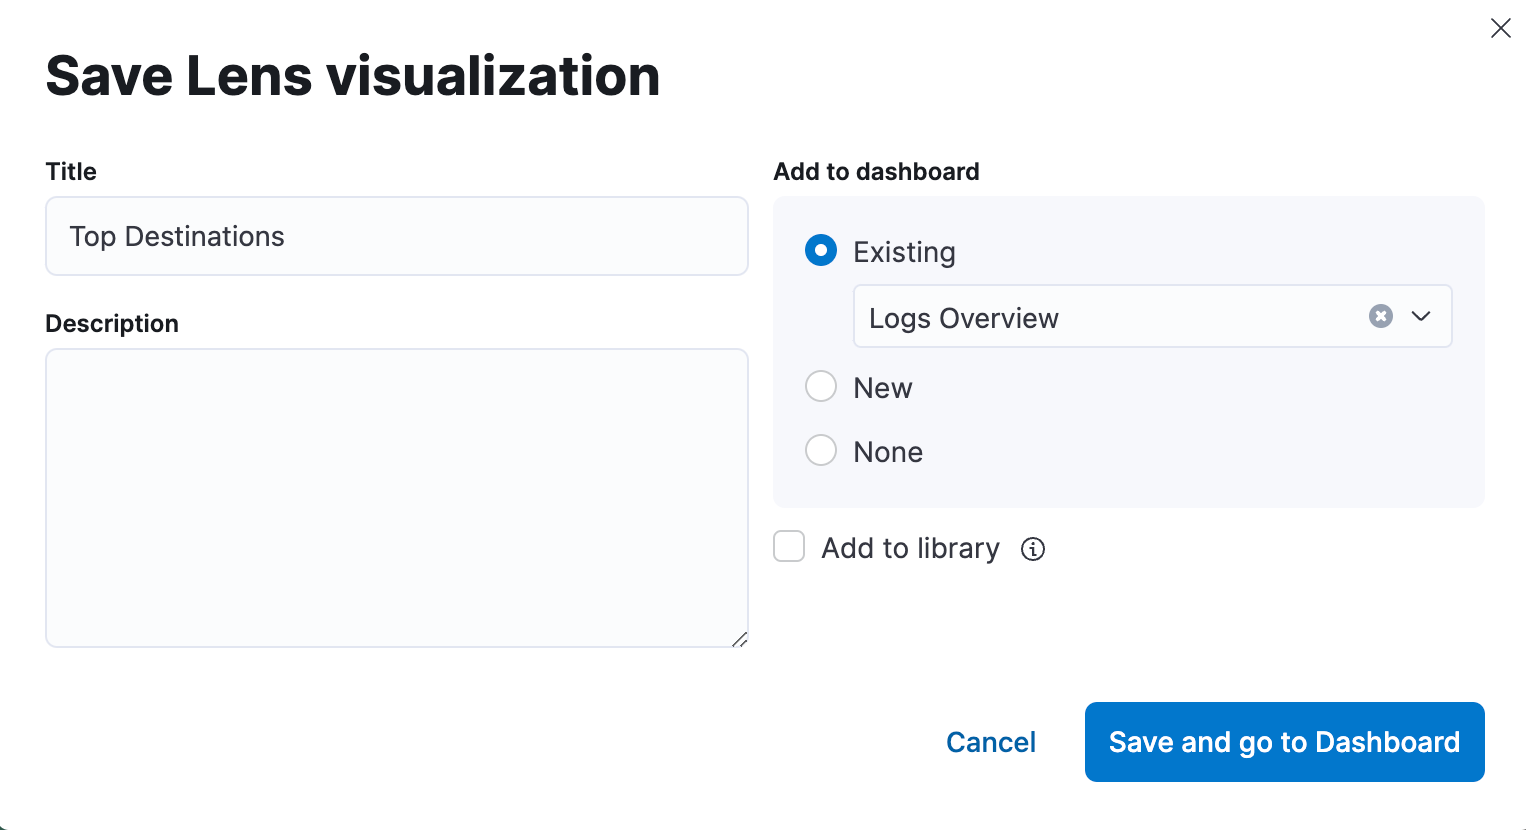Show info about Add to library
Screen dimensions: 1526x830
pyautogui.click(x=1033, y=549)
